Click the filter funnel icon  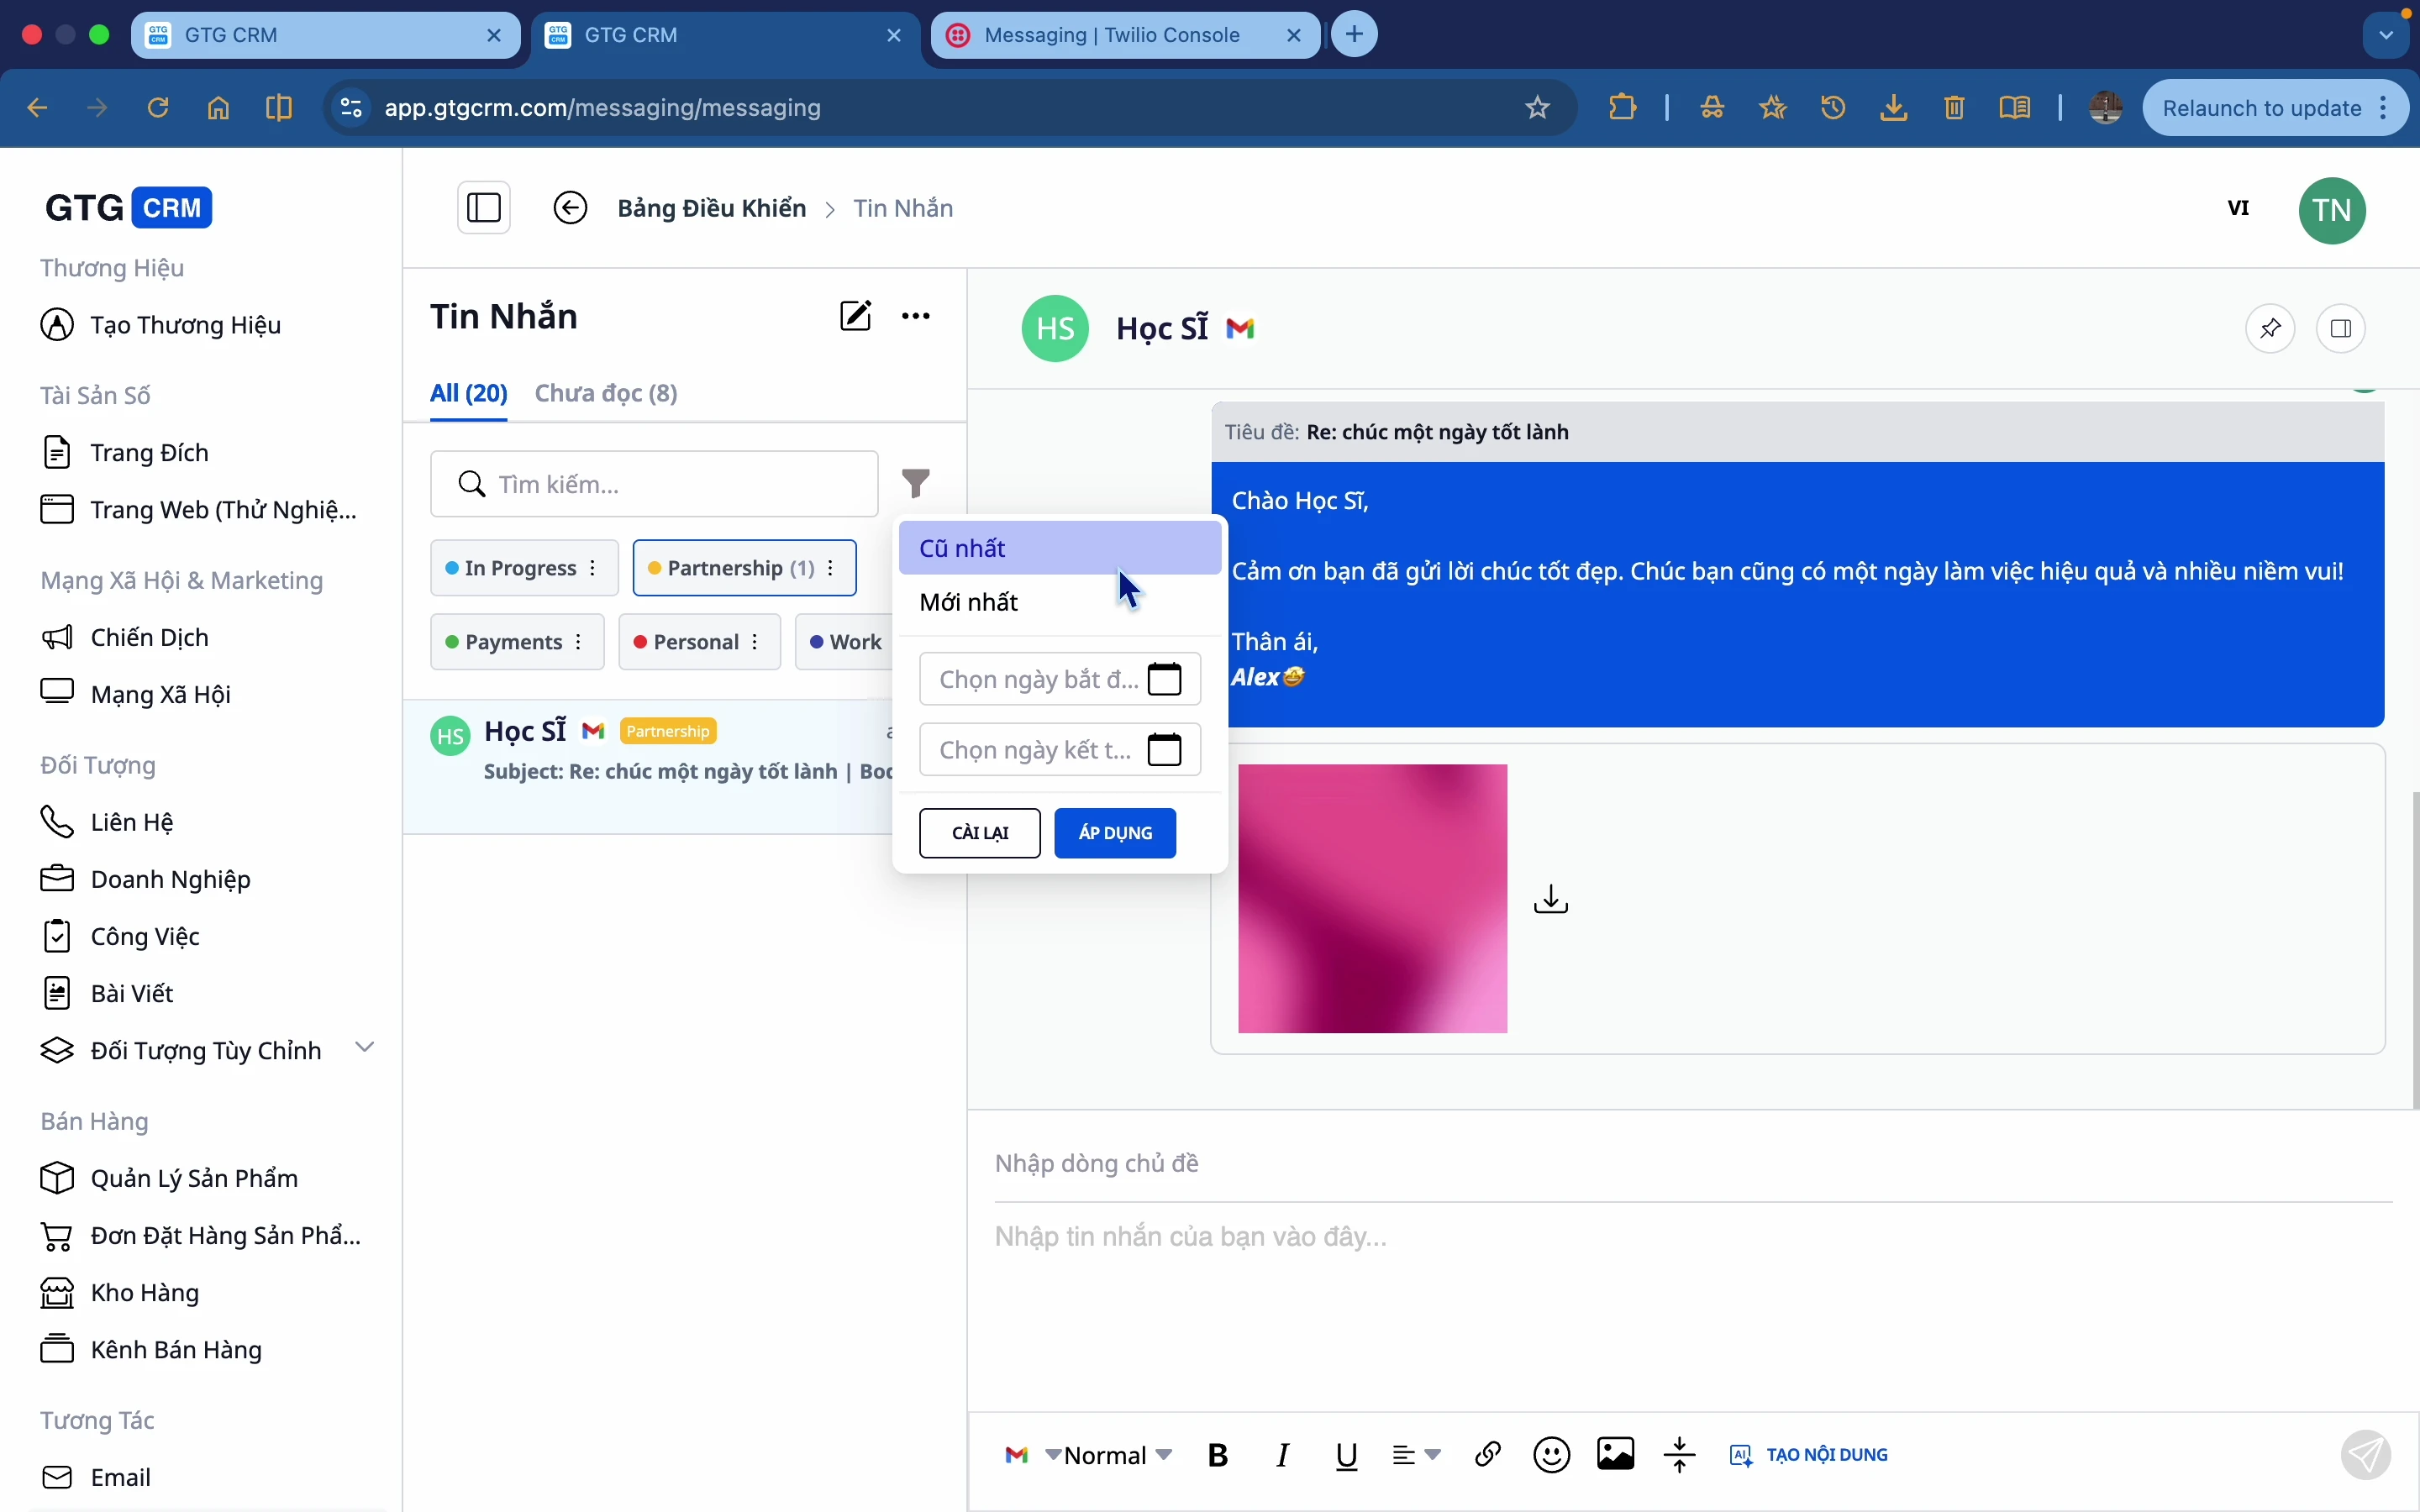(x=916, y=483)
